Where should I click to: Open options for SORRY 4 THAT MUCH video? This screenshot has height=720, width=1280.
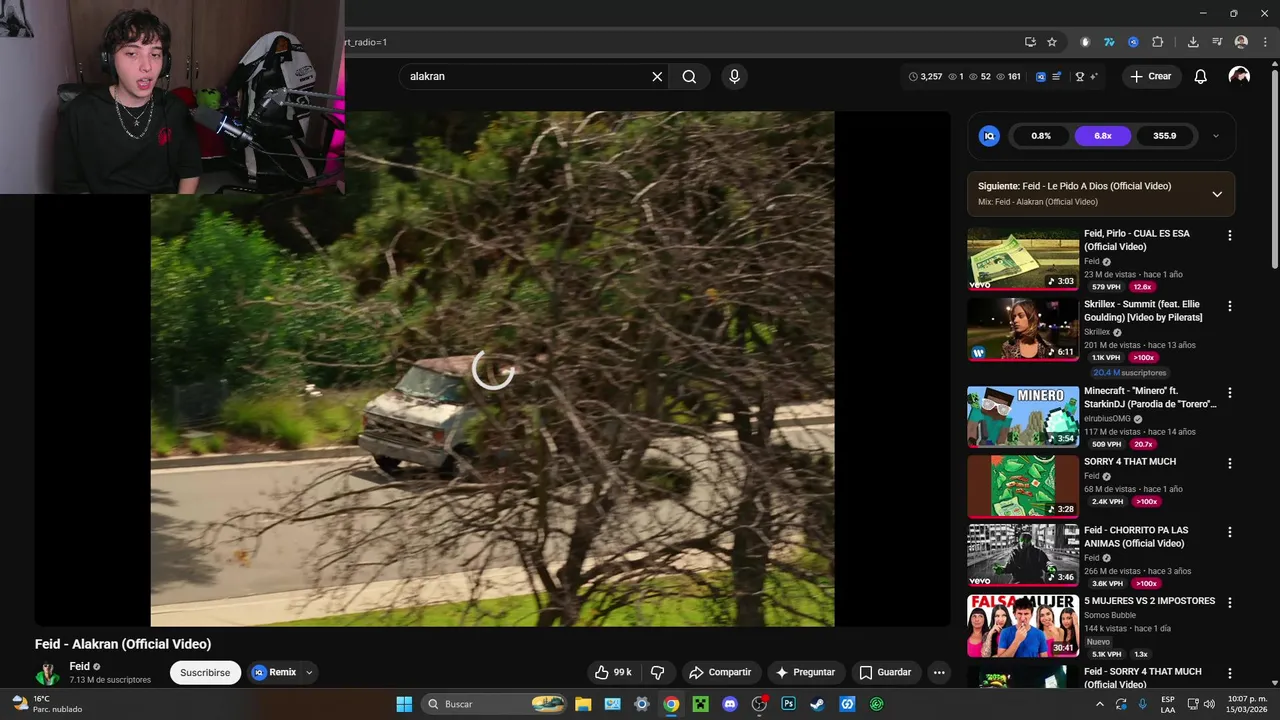[1230, 464]
